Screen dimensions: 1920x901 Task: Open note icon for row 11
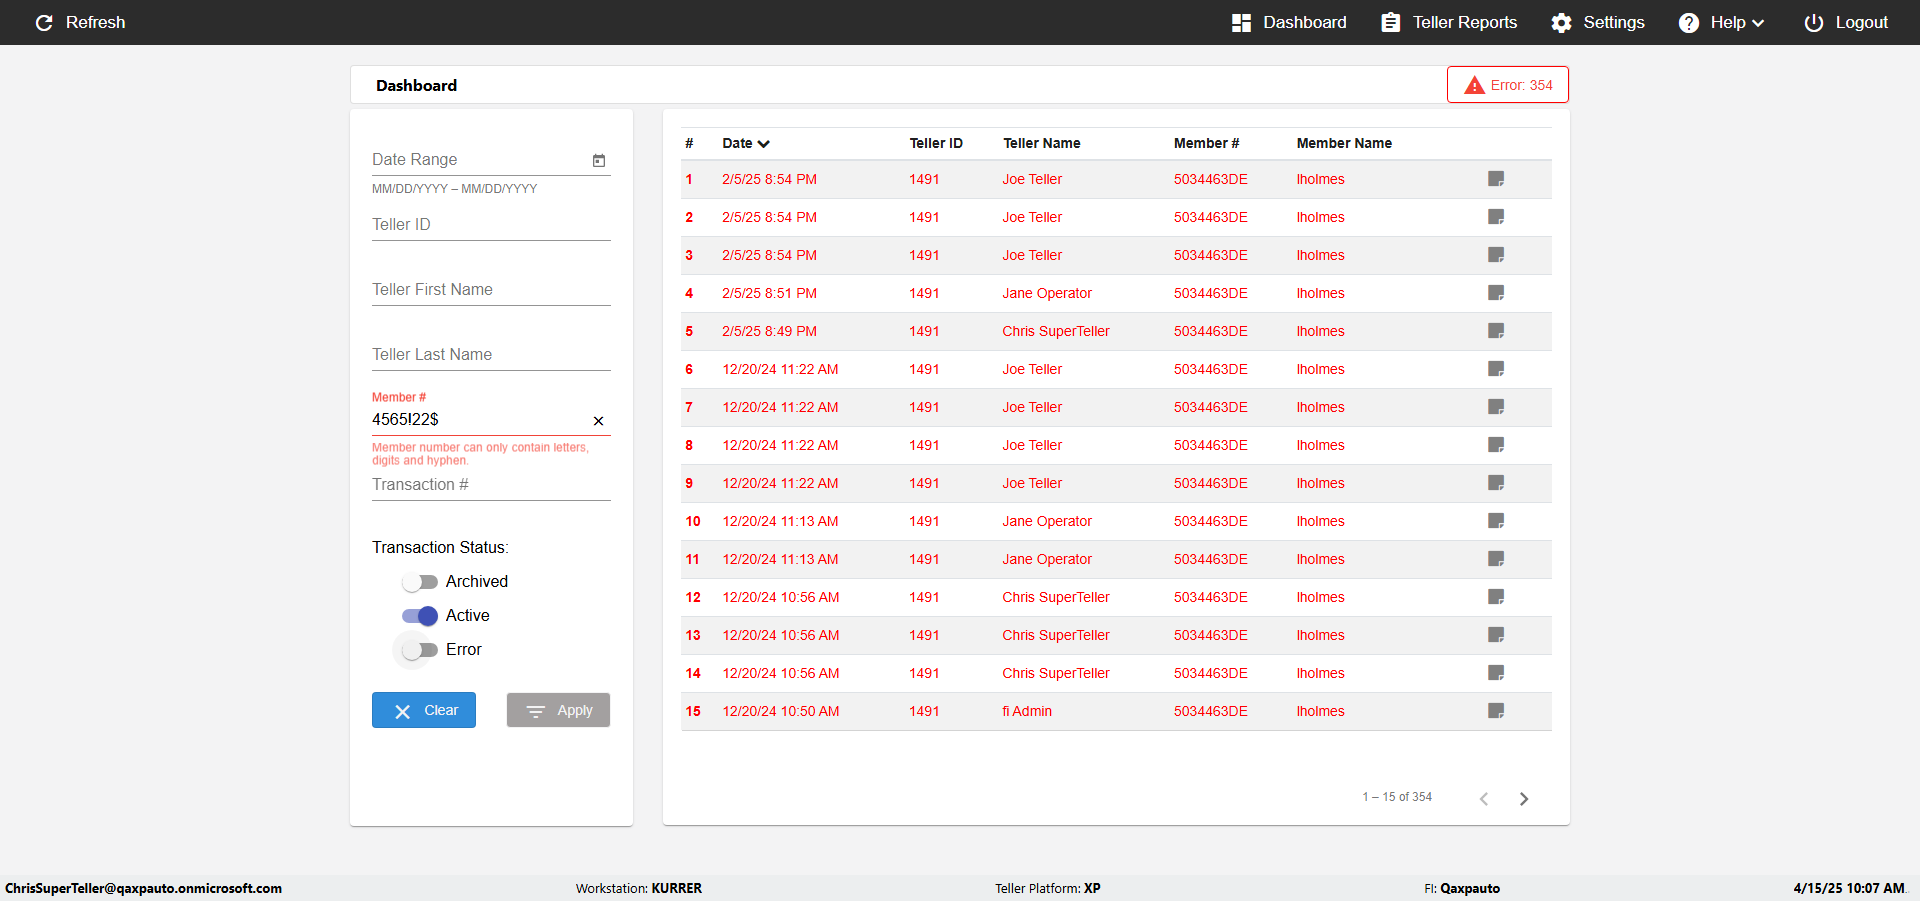pos(1496,559)
